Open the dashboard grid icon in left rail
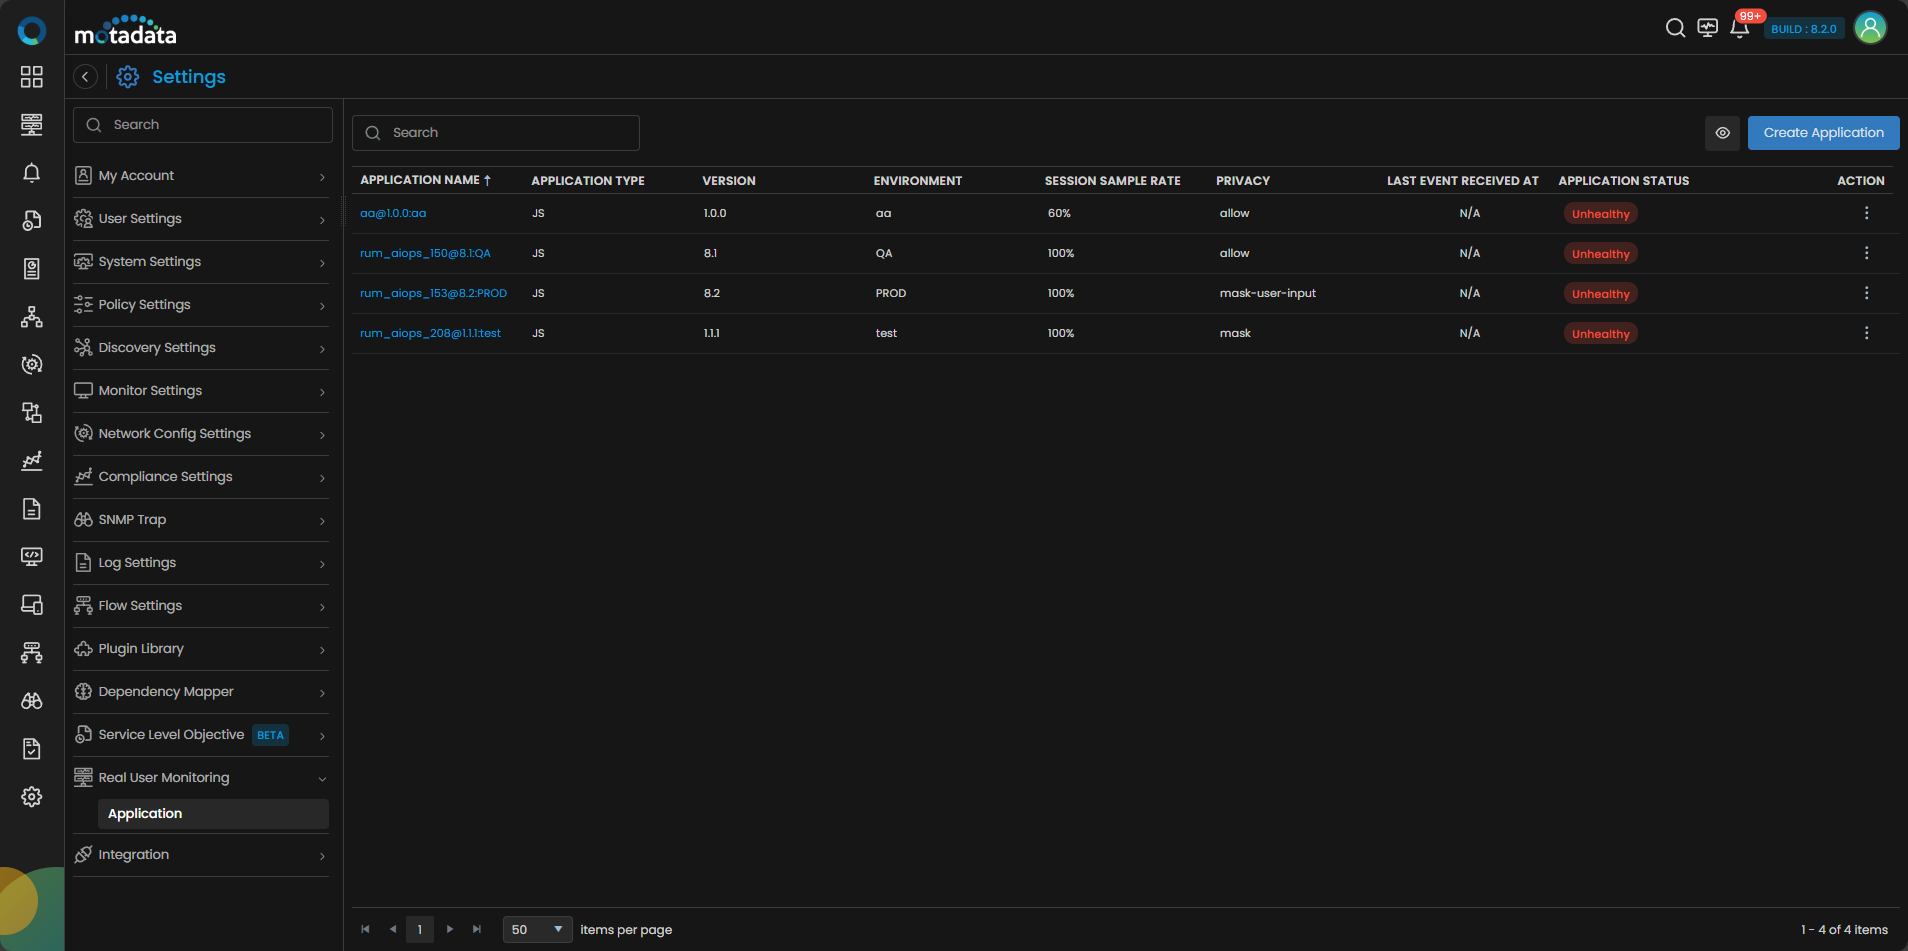This screenshot has width=1908, height=951. pos(32,77)
